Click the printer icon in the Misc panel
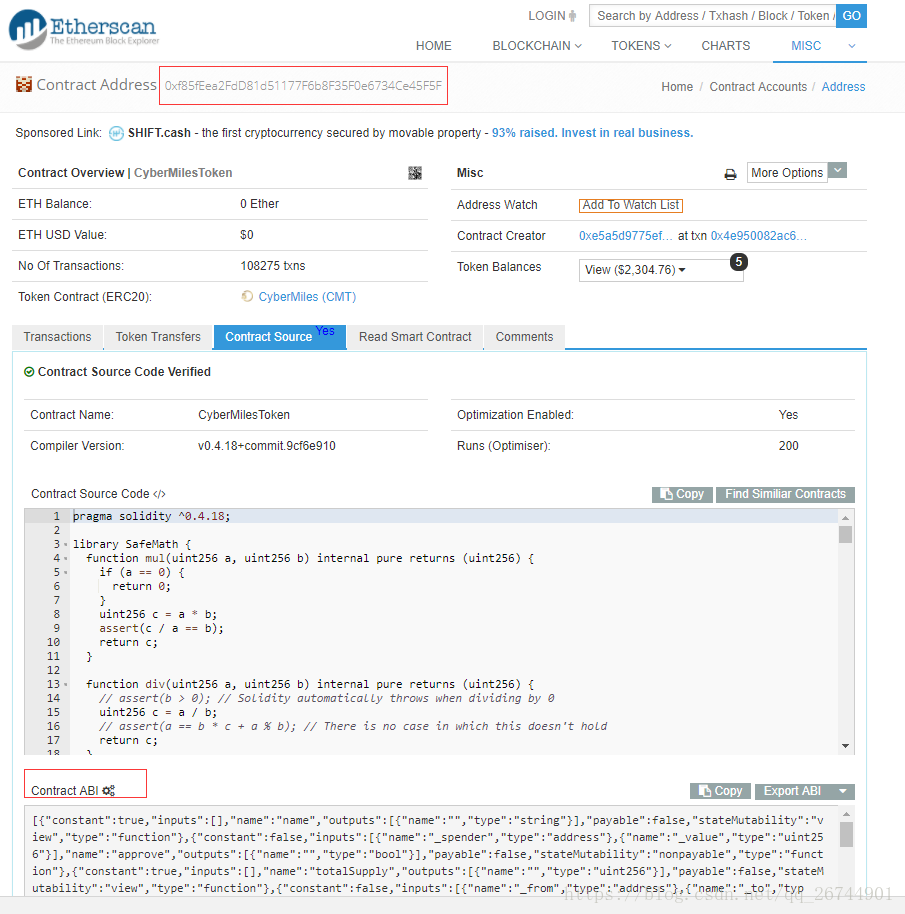The image size is (905, 914). 729,172
